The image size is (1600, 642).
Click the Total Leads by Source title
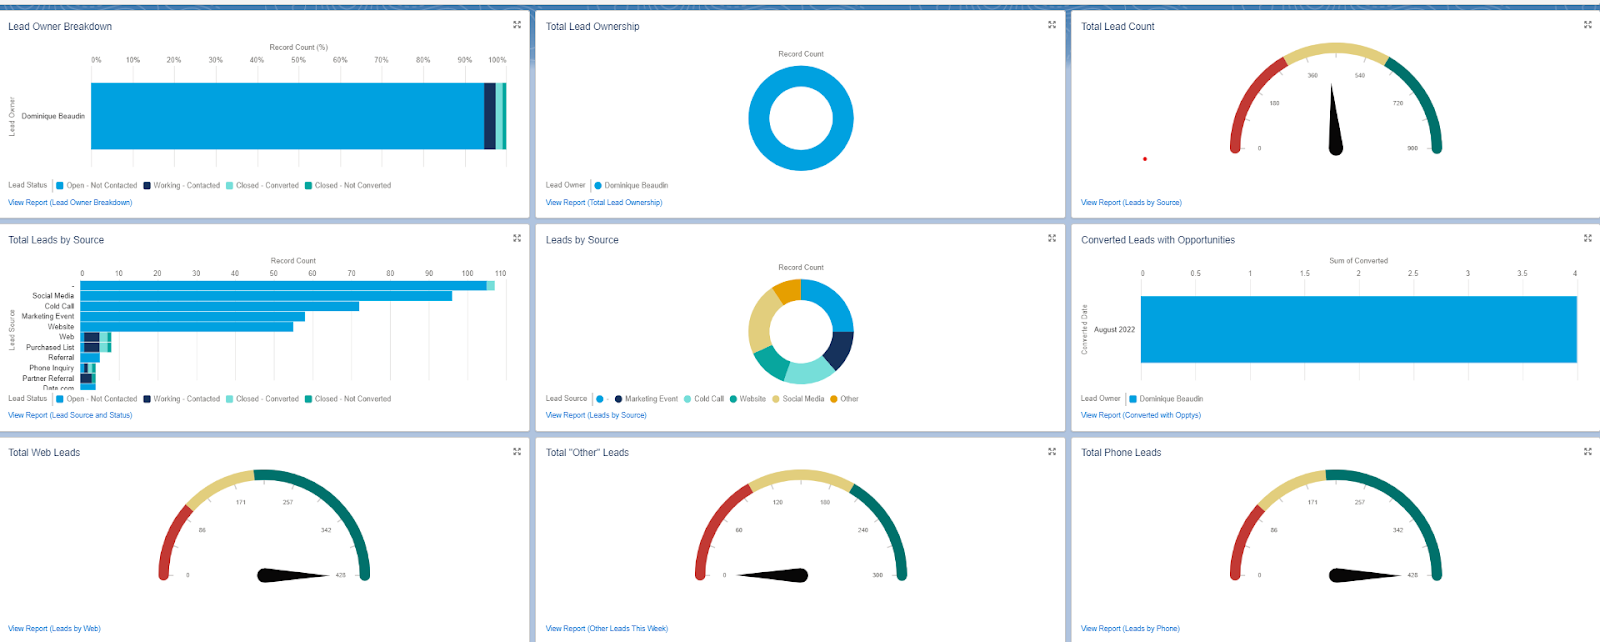[x=56, y=240]
